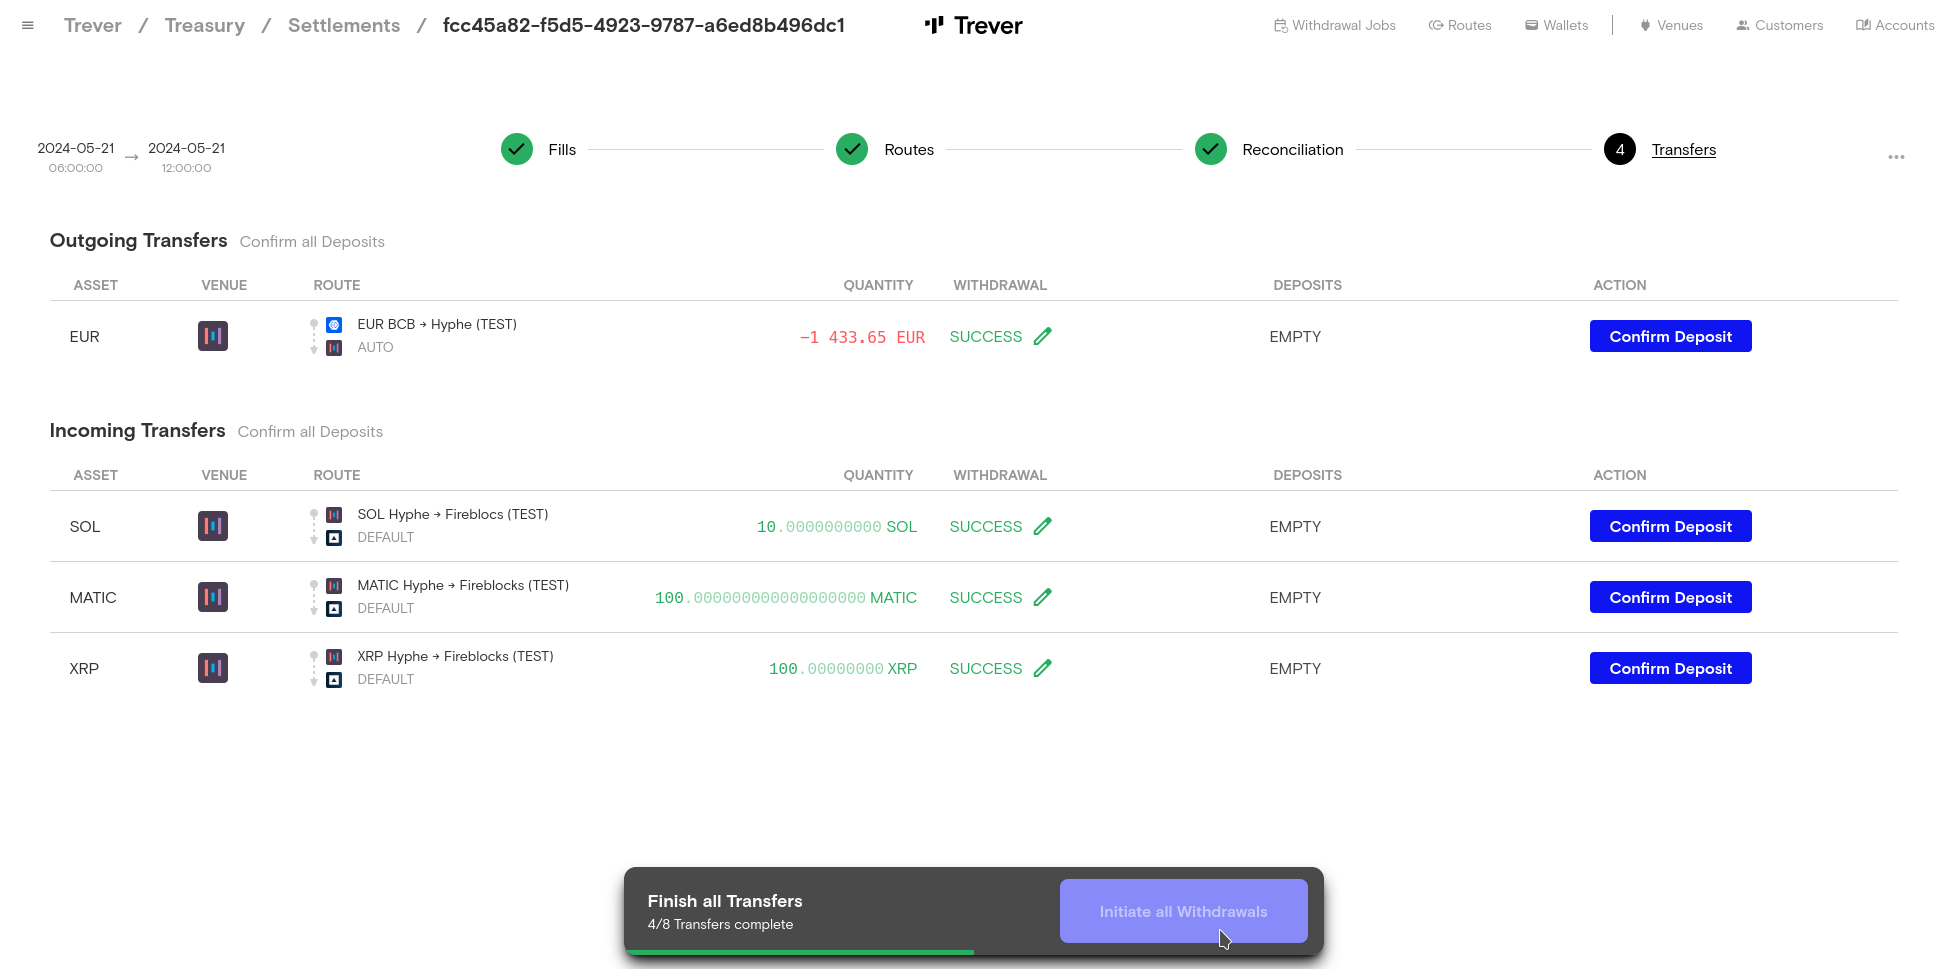Go to Wallets in top navigation
The height and width of the screenshot is (969, 1948).
click(x=1556, y=26)
